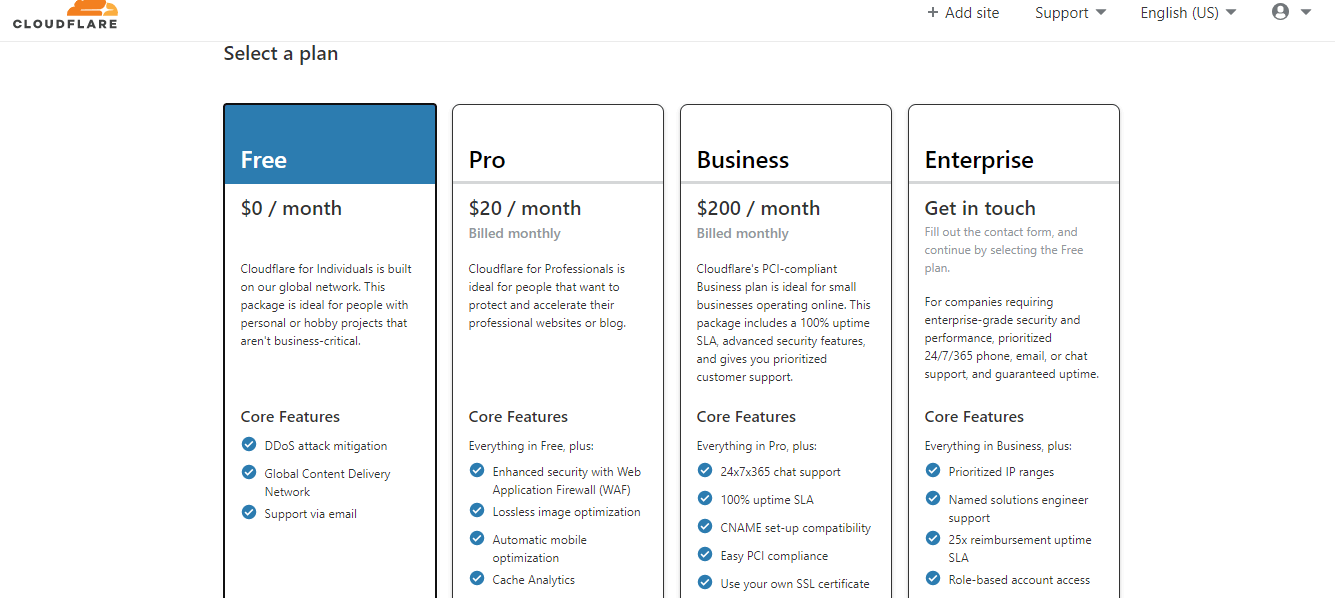Choose the Enterprise plan card
Image resolution: width=1335 pixels, height=598 pixels.
1013,300
